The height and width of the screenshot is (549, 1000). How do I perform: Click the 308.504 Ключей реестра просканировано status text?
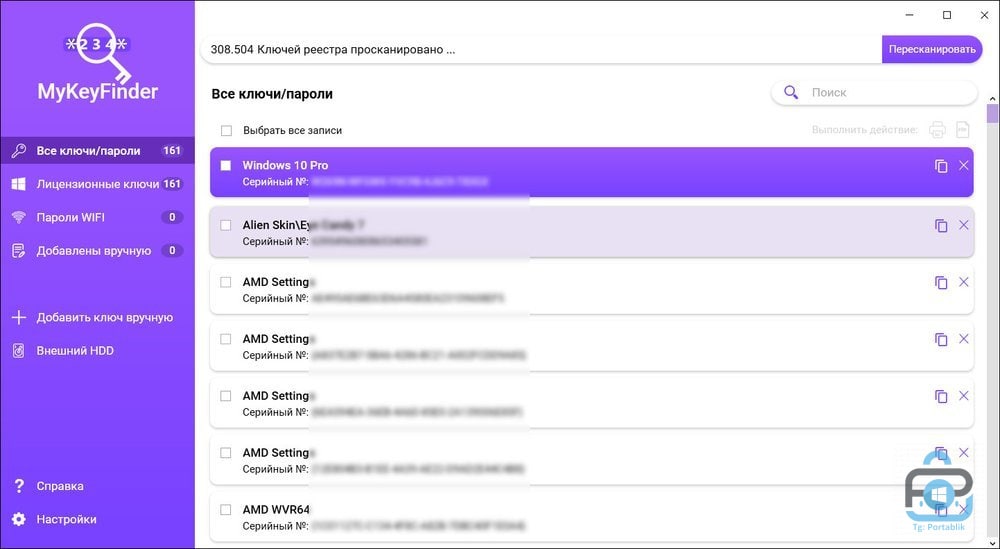tap(333, 50)
